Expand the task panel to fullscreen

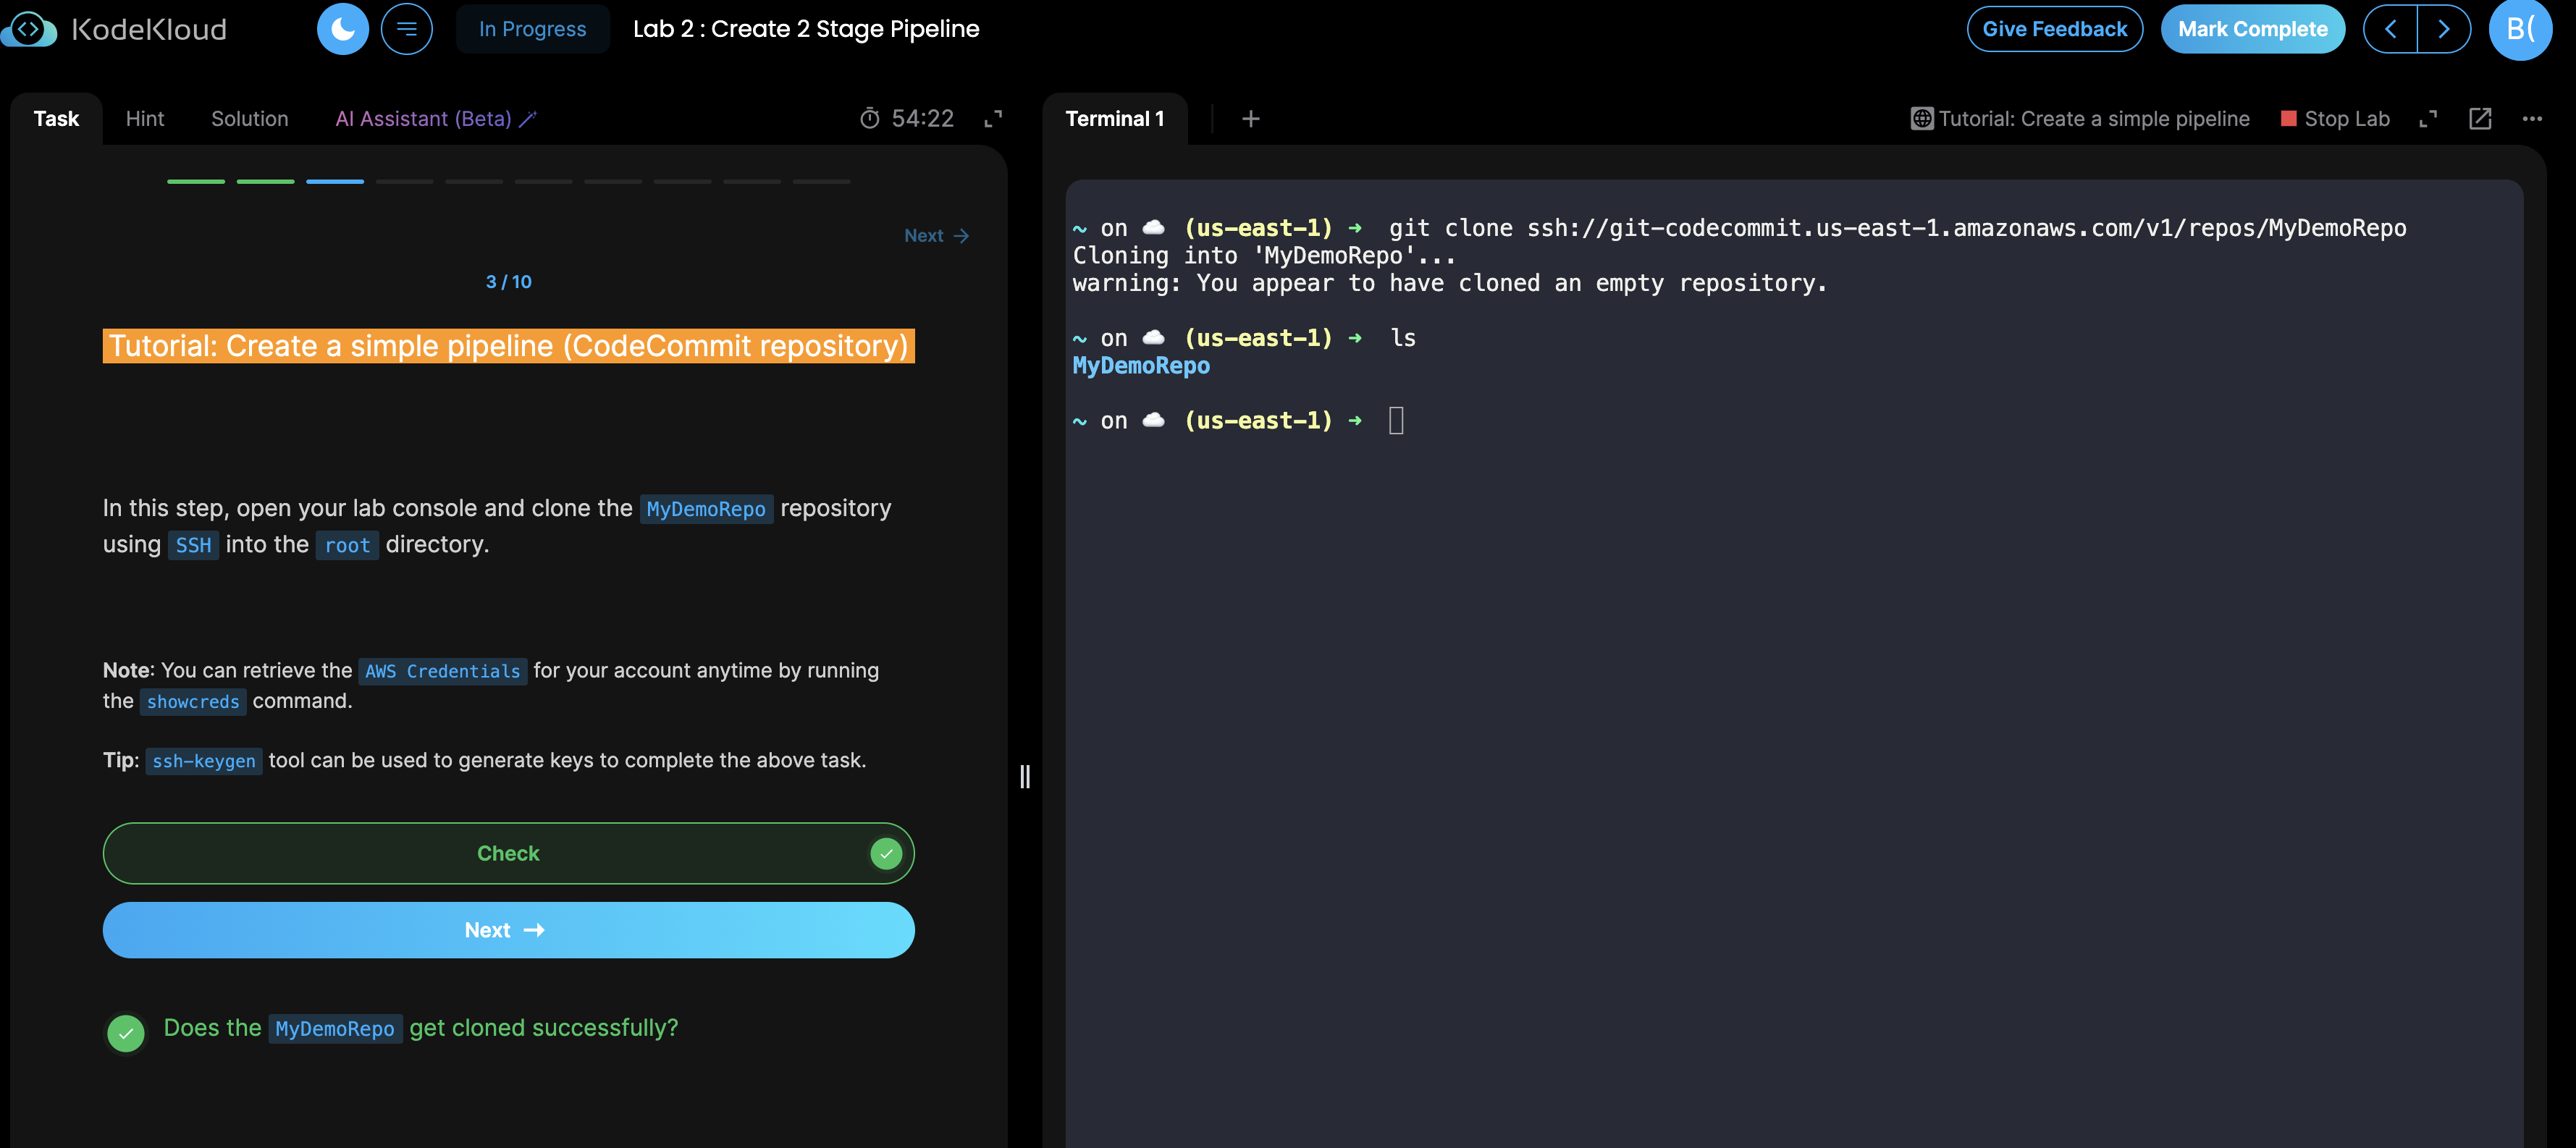[992, 119]
